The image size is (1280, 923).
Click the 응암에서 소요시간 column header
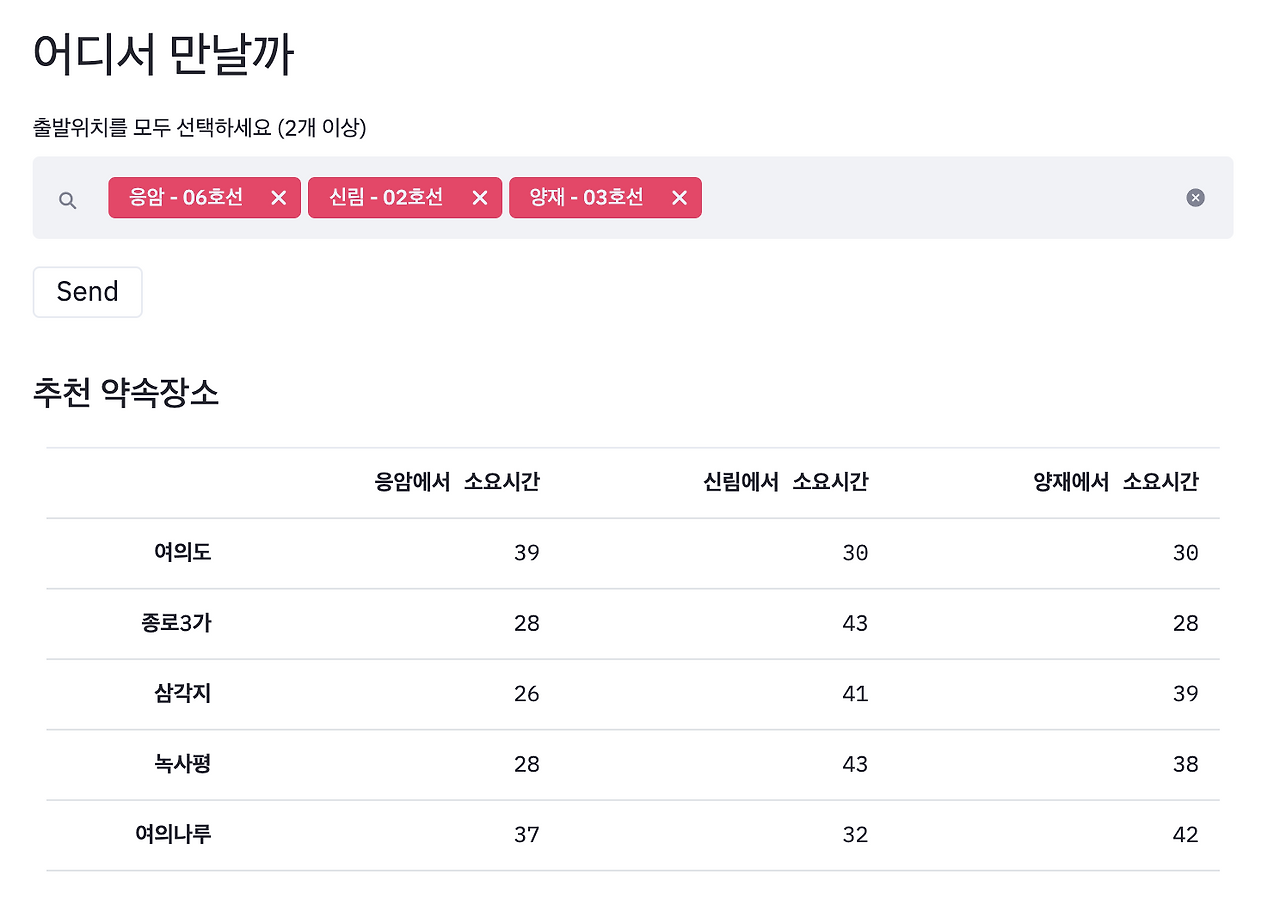457,481
